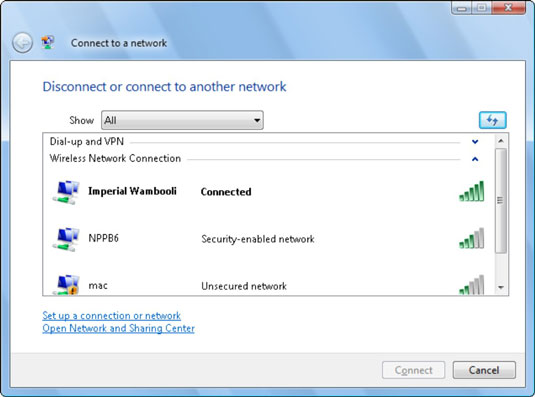Open the Show dropdown set to All
Screen dimensions: 535x397
182,120
